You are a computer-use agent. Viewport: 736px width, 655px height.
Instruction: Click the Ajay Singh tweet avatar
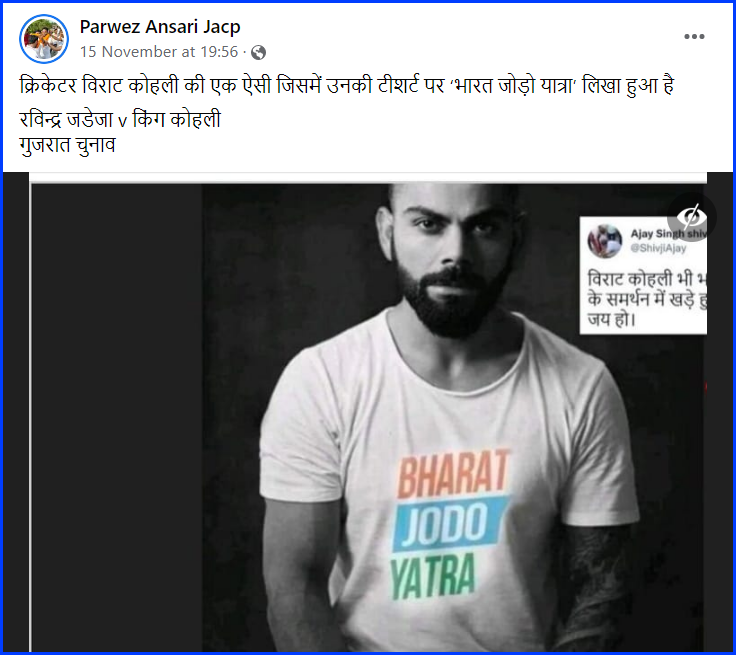click(x=605, y=241)
